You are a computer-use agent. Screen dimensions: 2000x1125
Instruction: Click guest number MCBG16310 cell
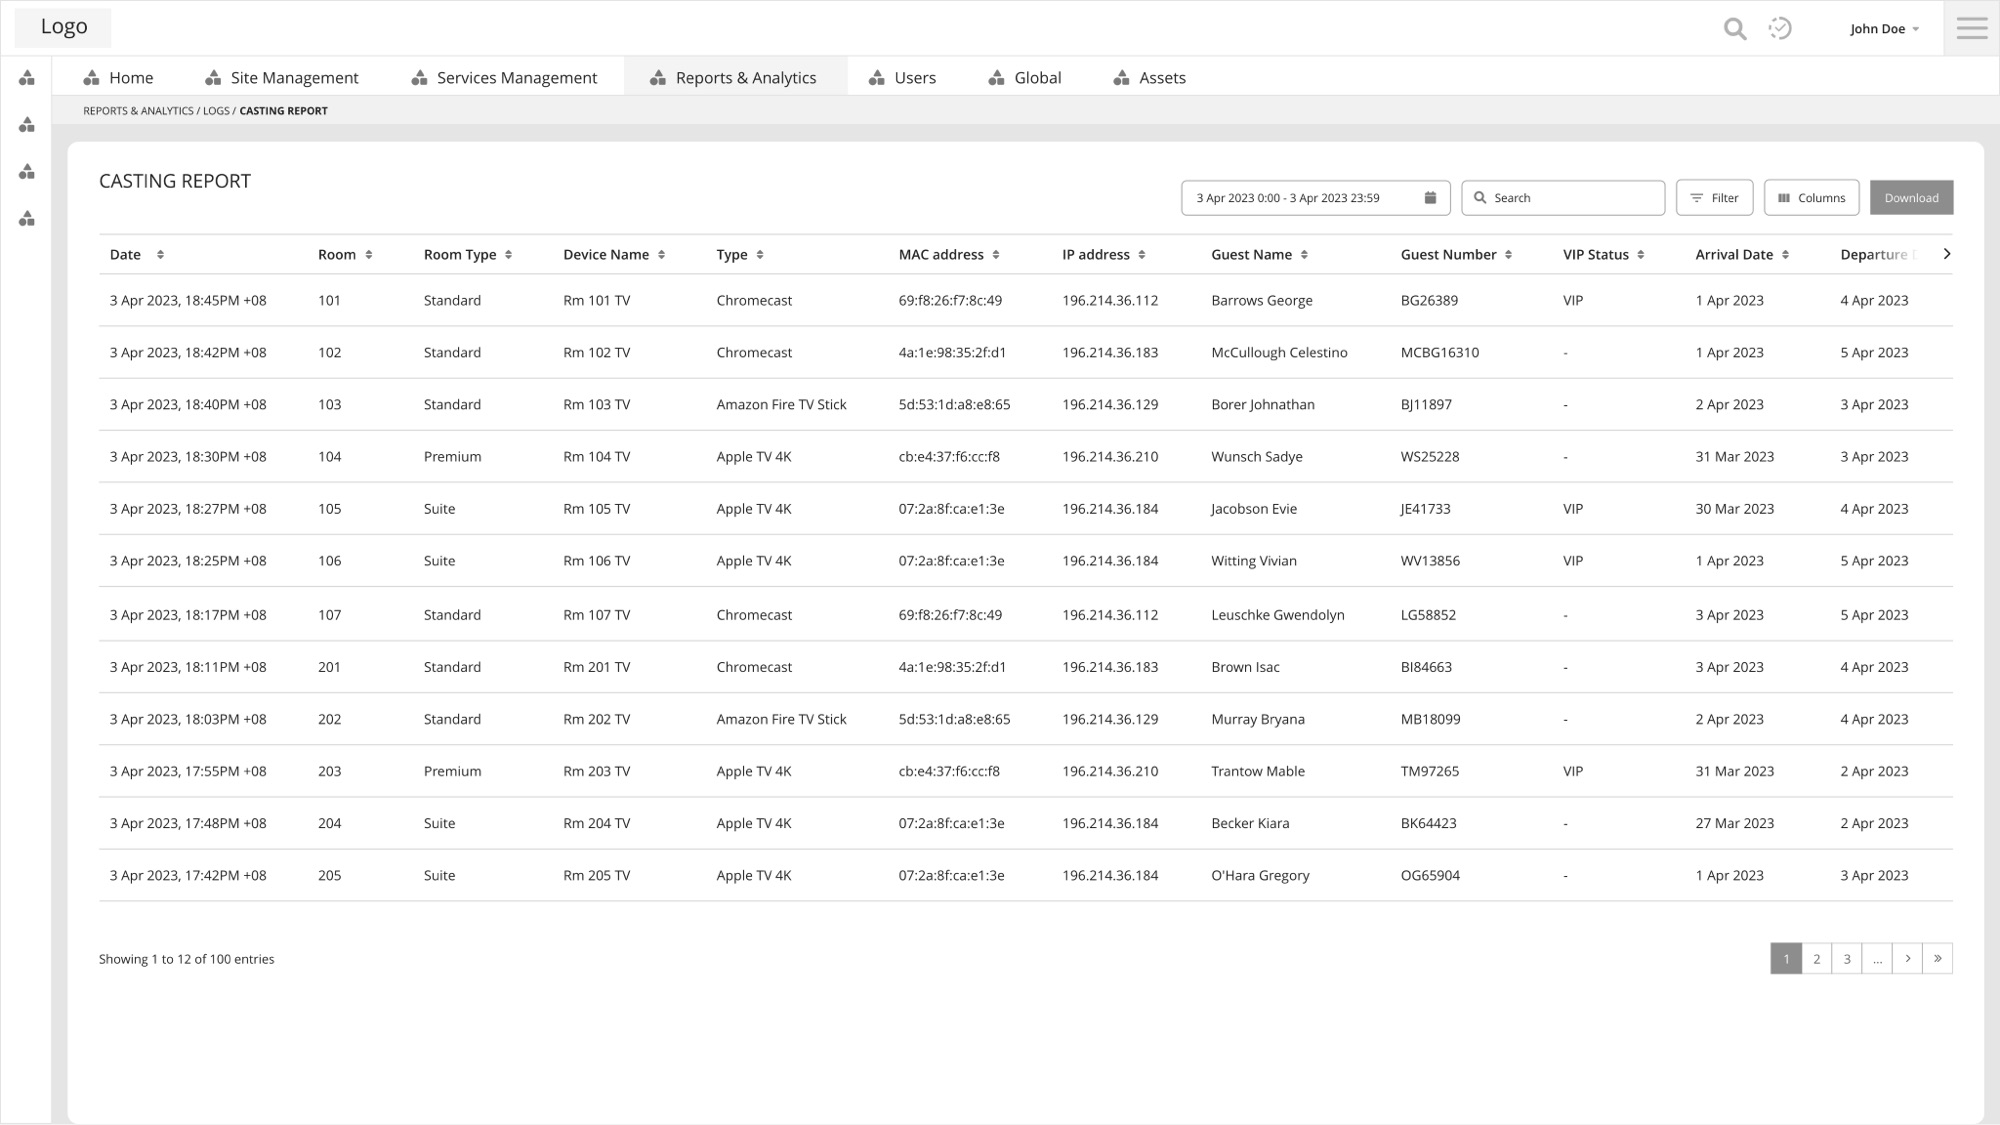tap(1439, 353)
